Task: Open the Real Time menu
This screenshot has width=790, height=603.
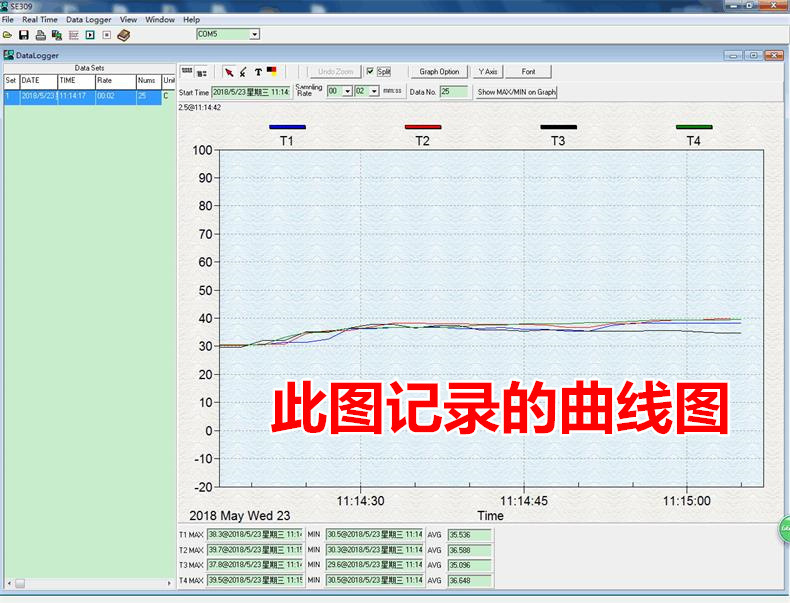Action: click(40, 19)
